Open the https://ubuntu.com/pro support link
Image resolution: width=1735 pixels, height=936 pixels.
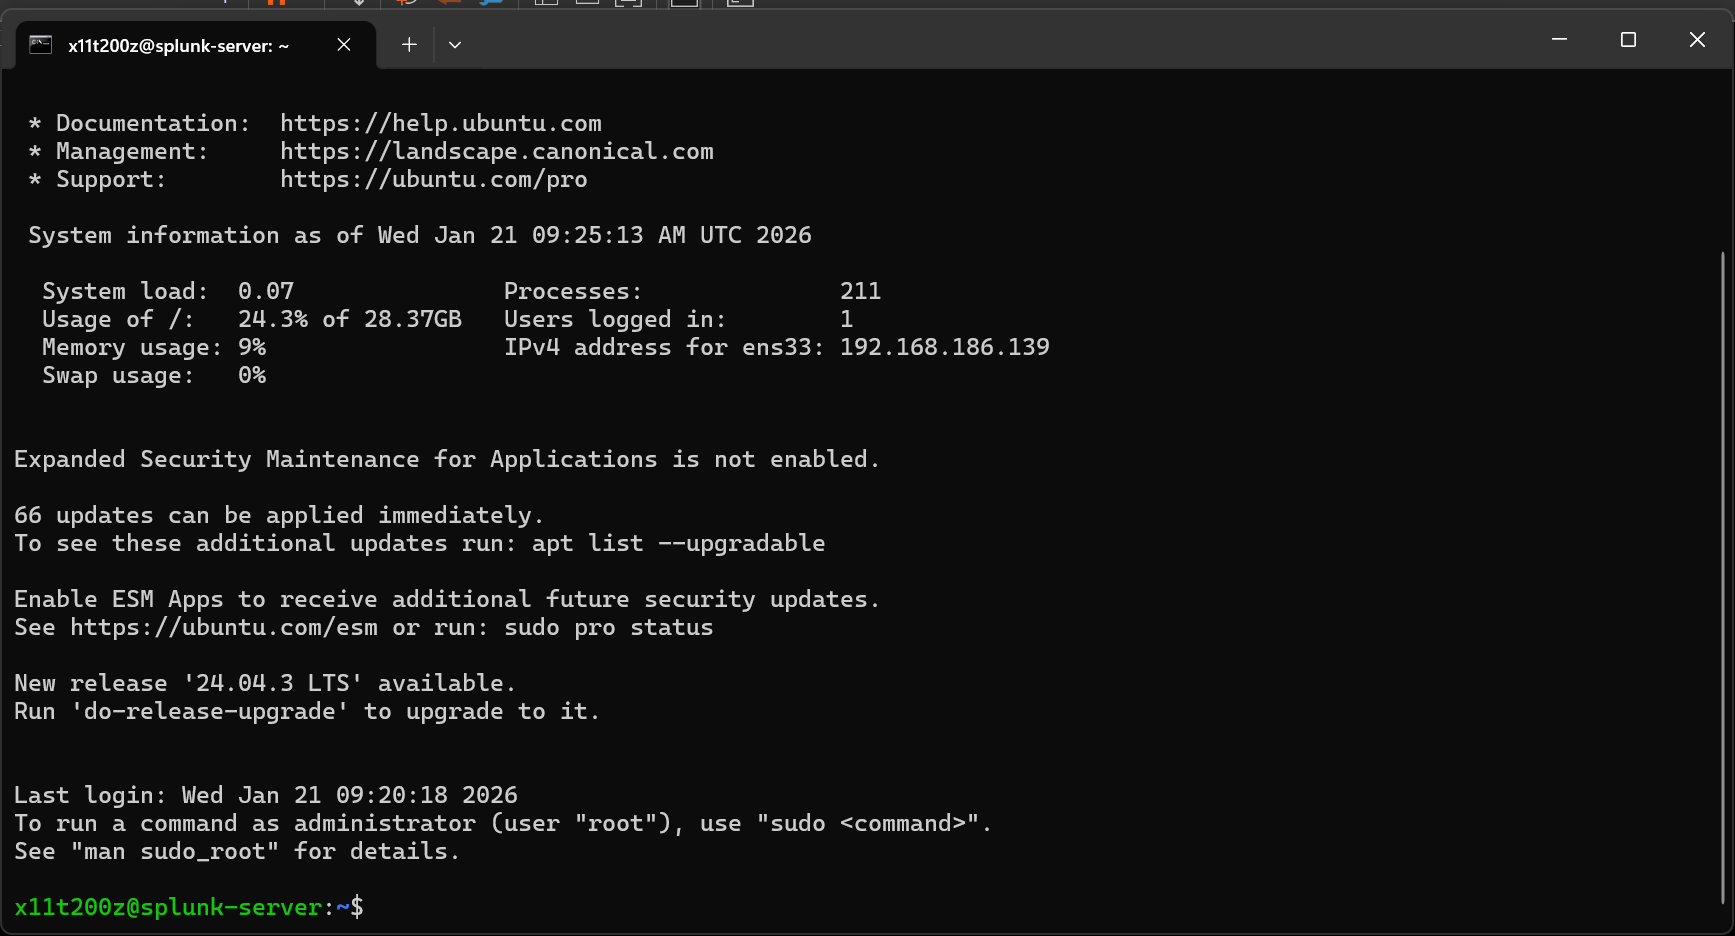click(433, 179)
